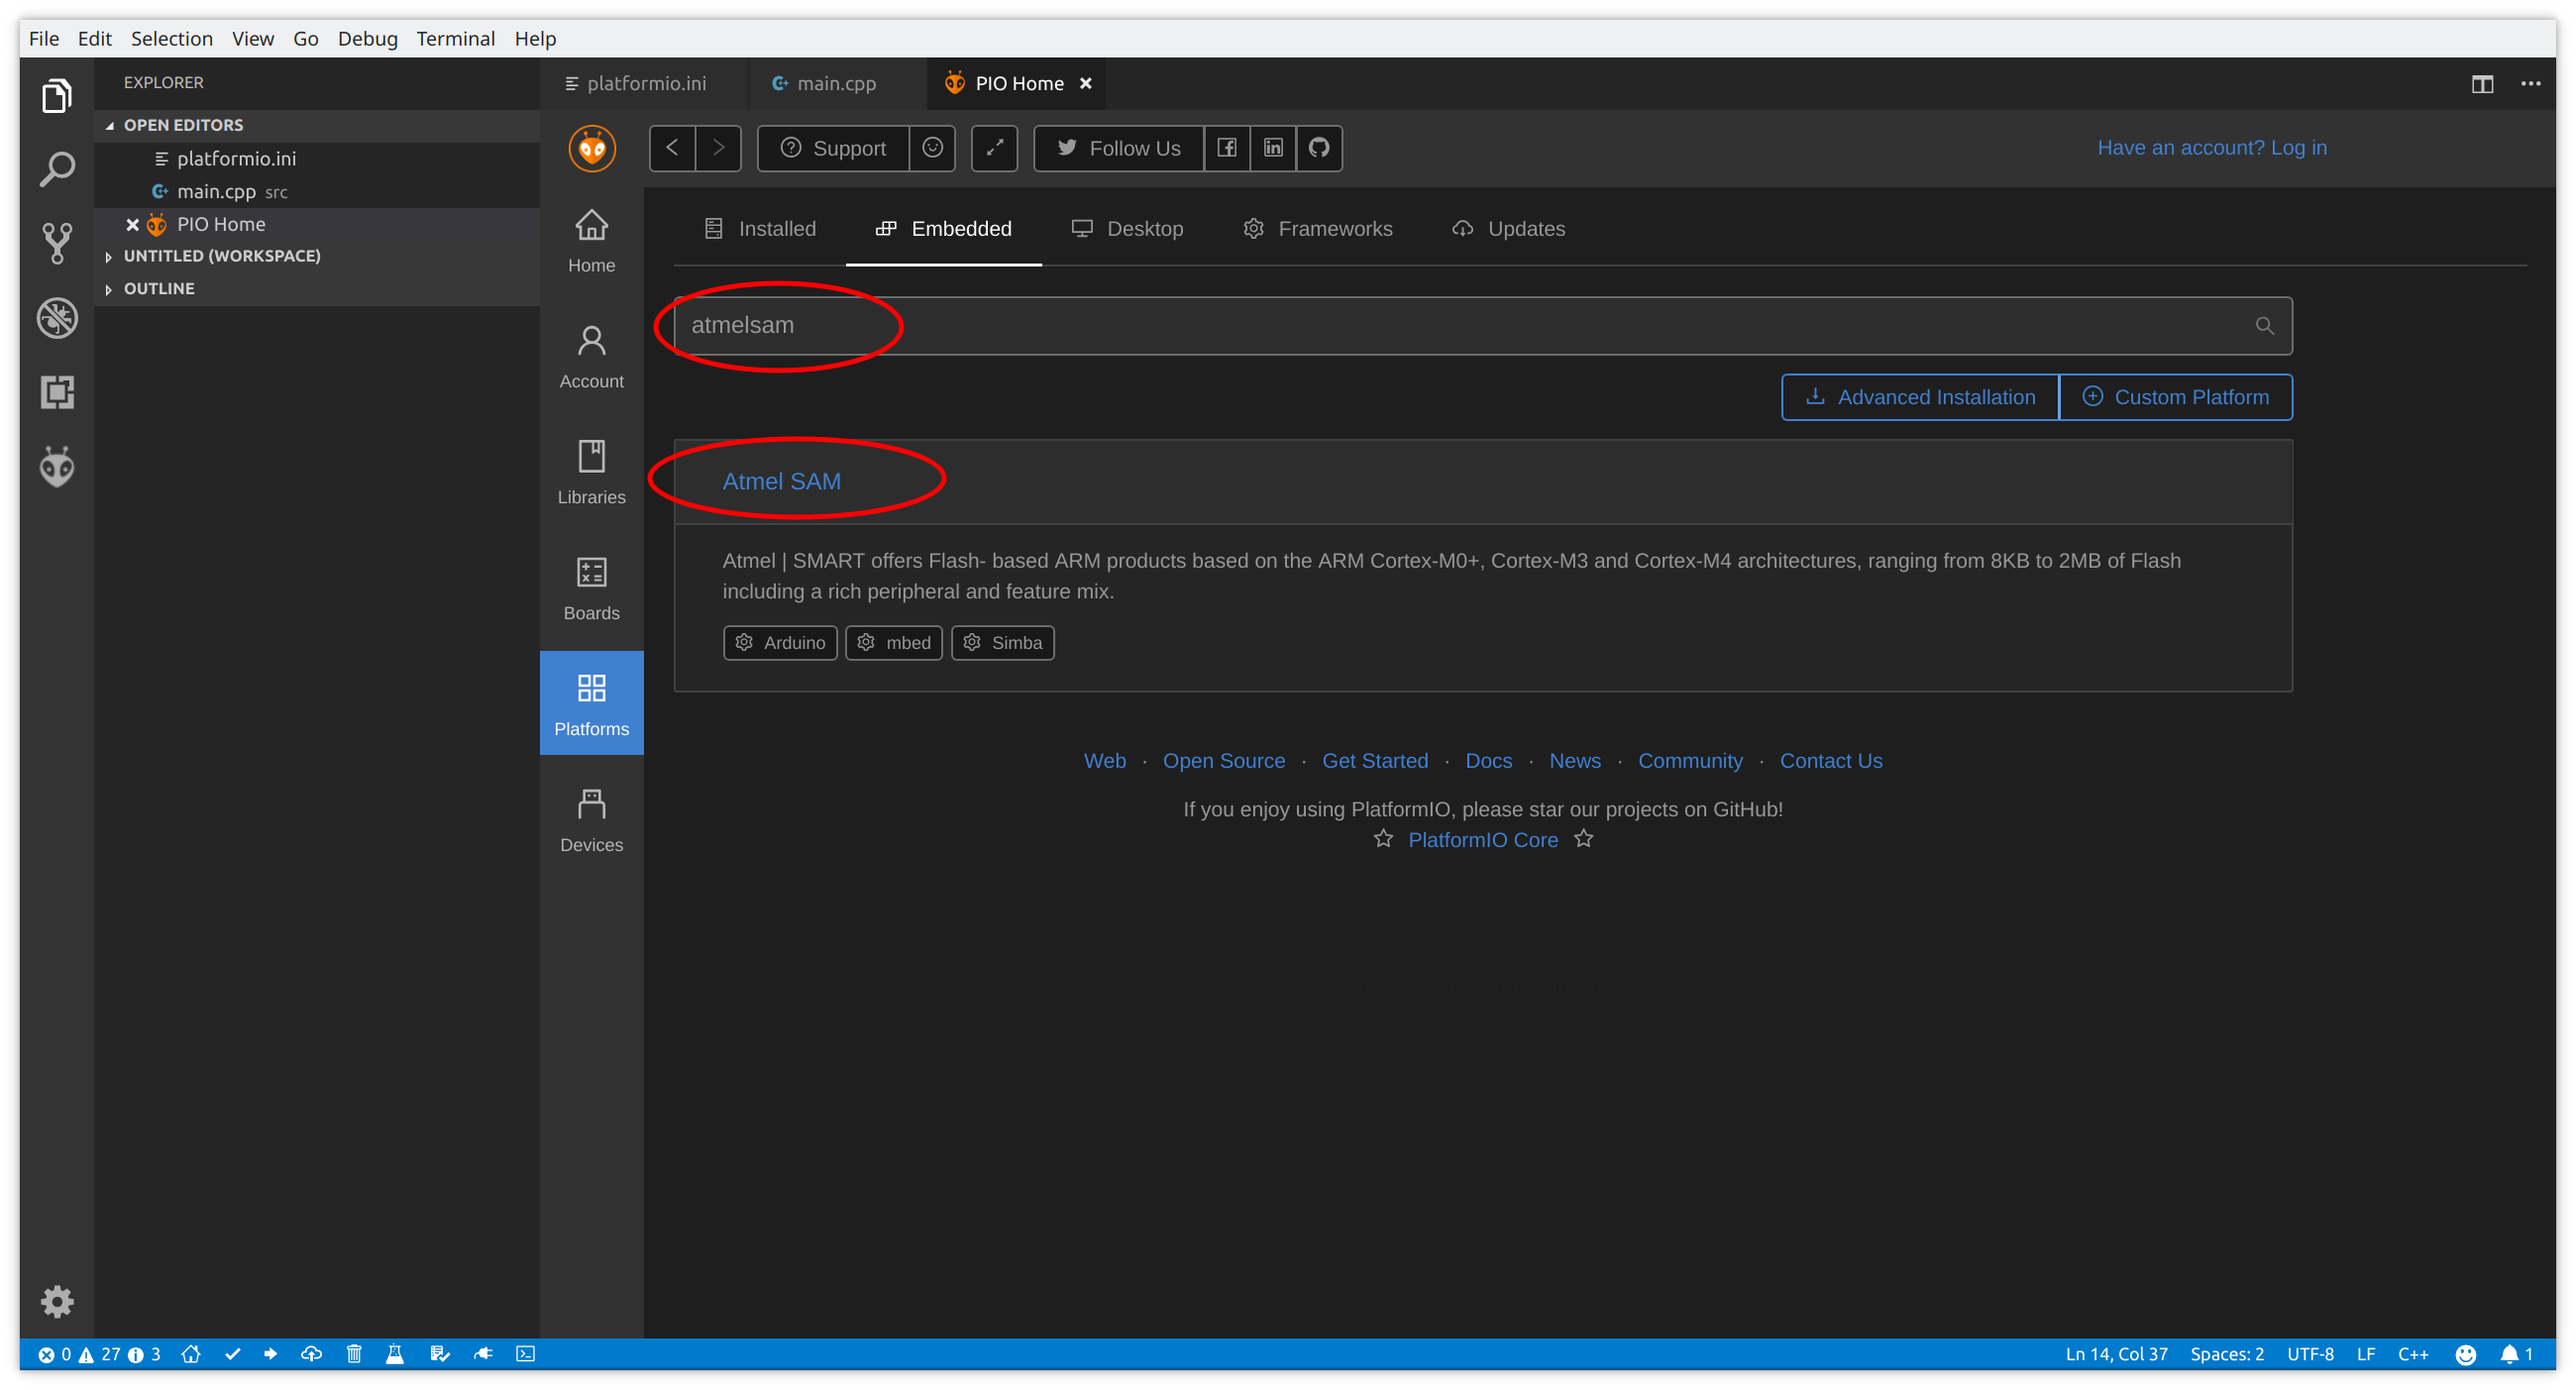This screenshot has height=1390, width=2576.
Task: Open Boards in PIO sidebar
Action: click(x=592, y=590)
